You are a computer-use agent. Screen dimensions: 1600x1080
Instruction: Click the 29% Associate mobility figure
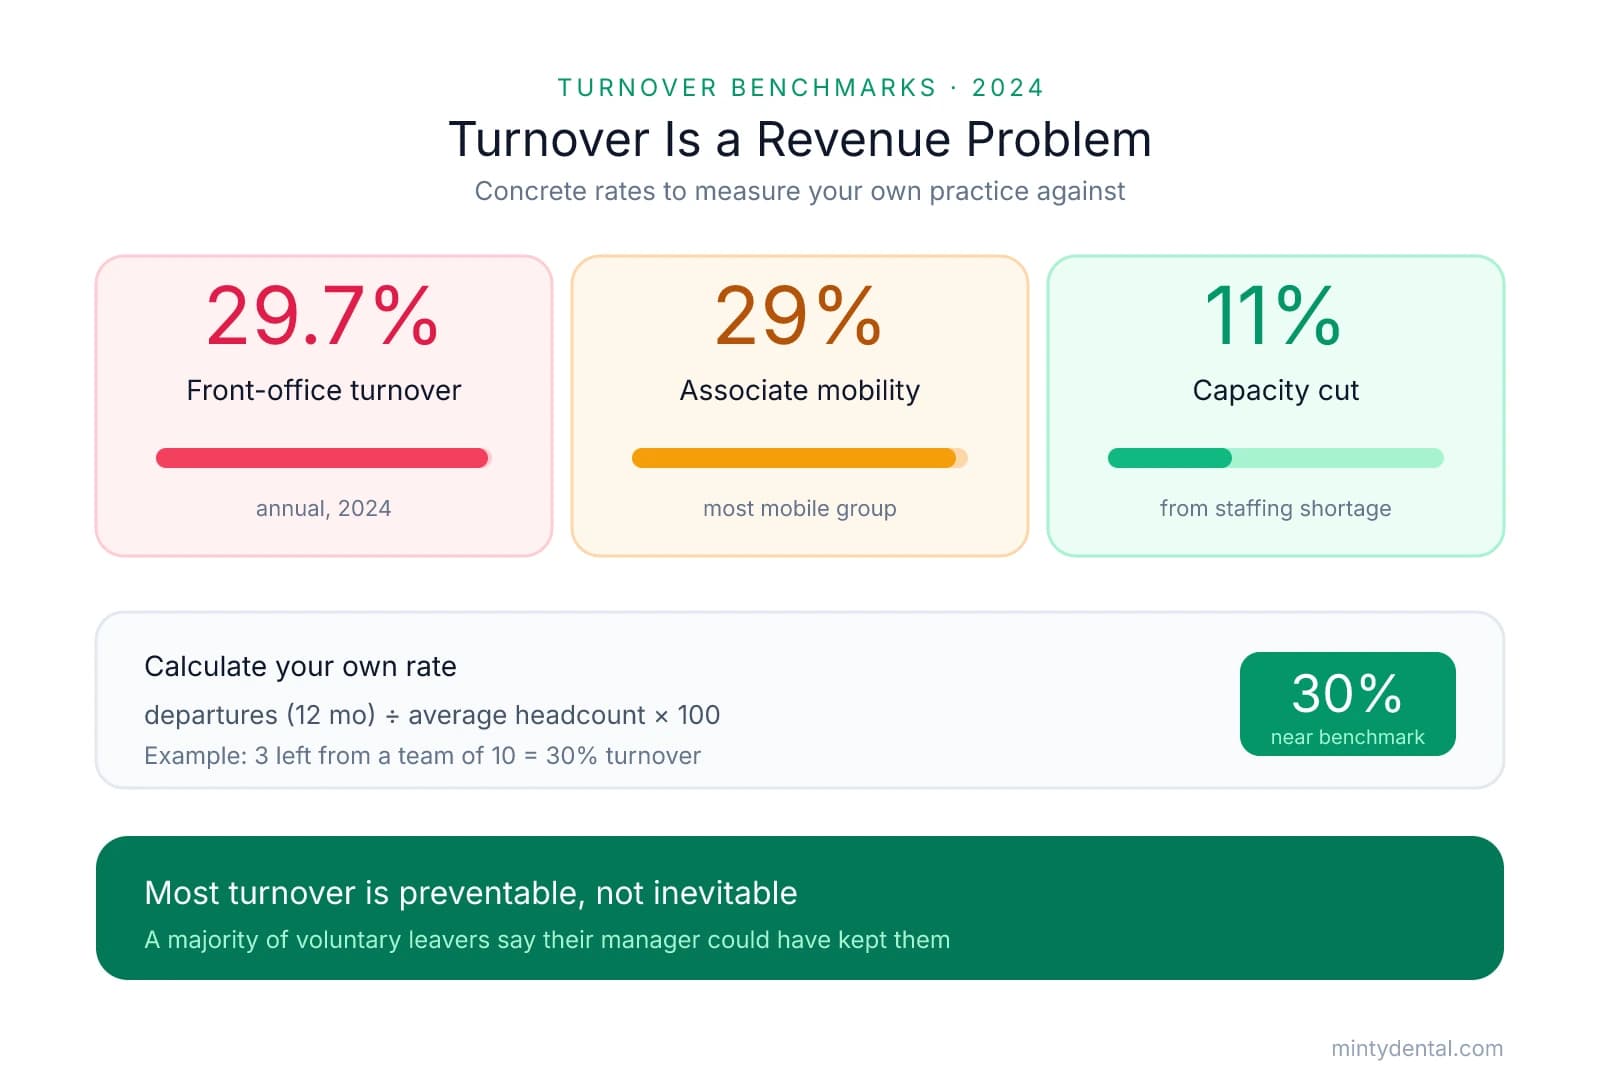pyautogui.click(x=799, y=316)
